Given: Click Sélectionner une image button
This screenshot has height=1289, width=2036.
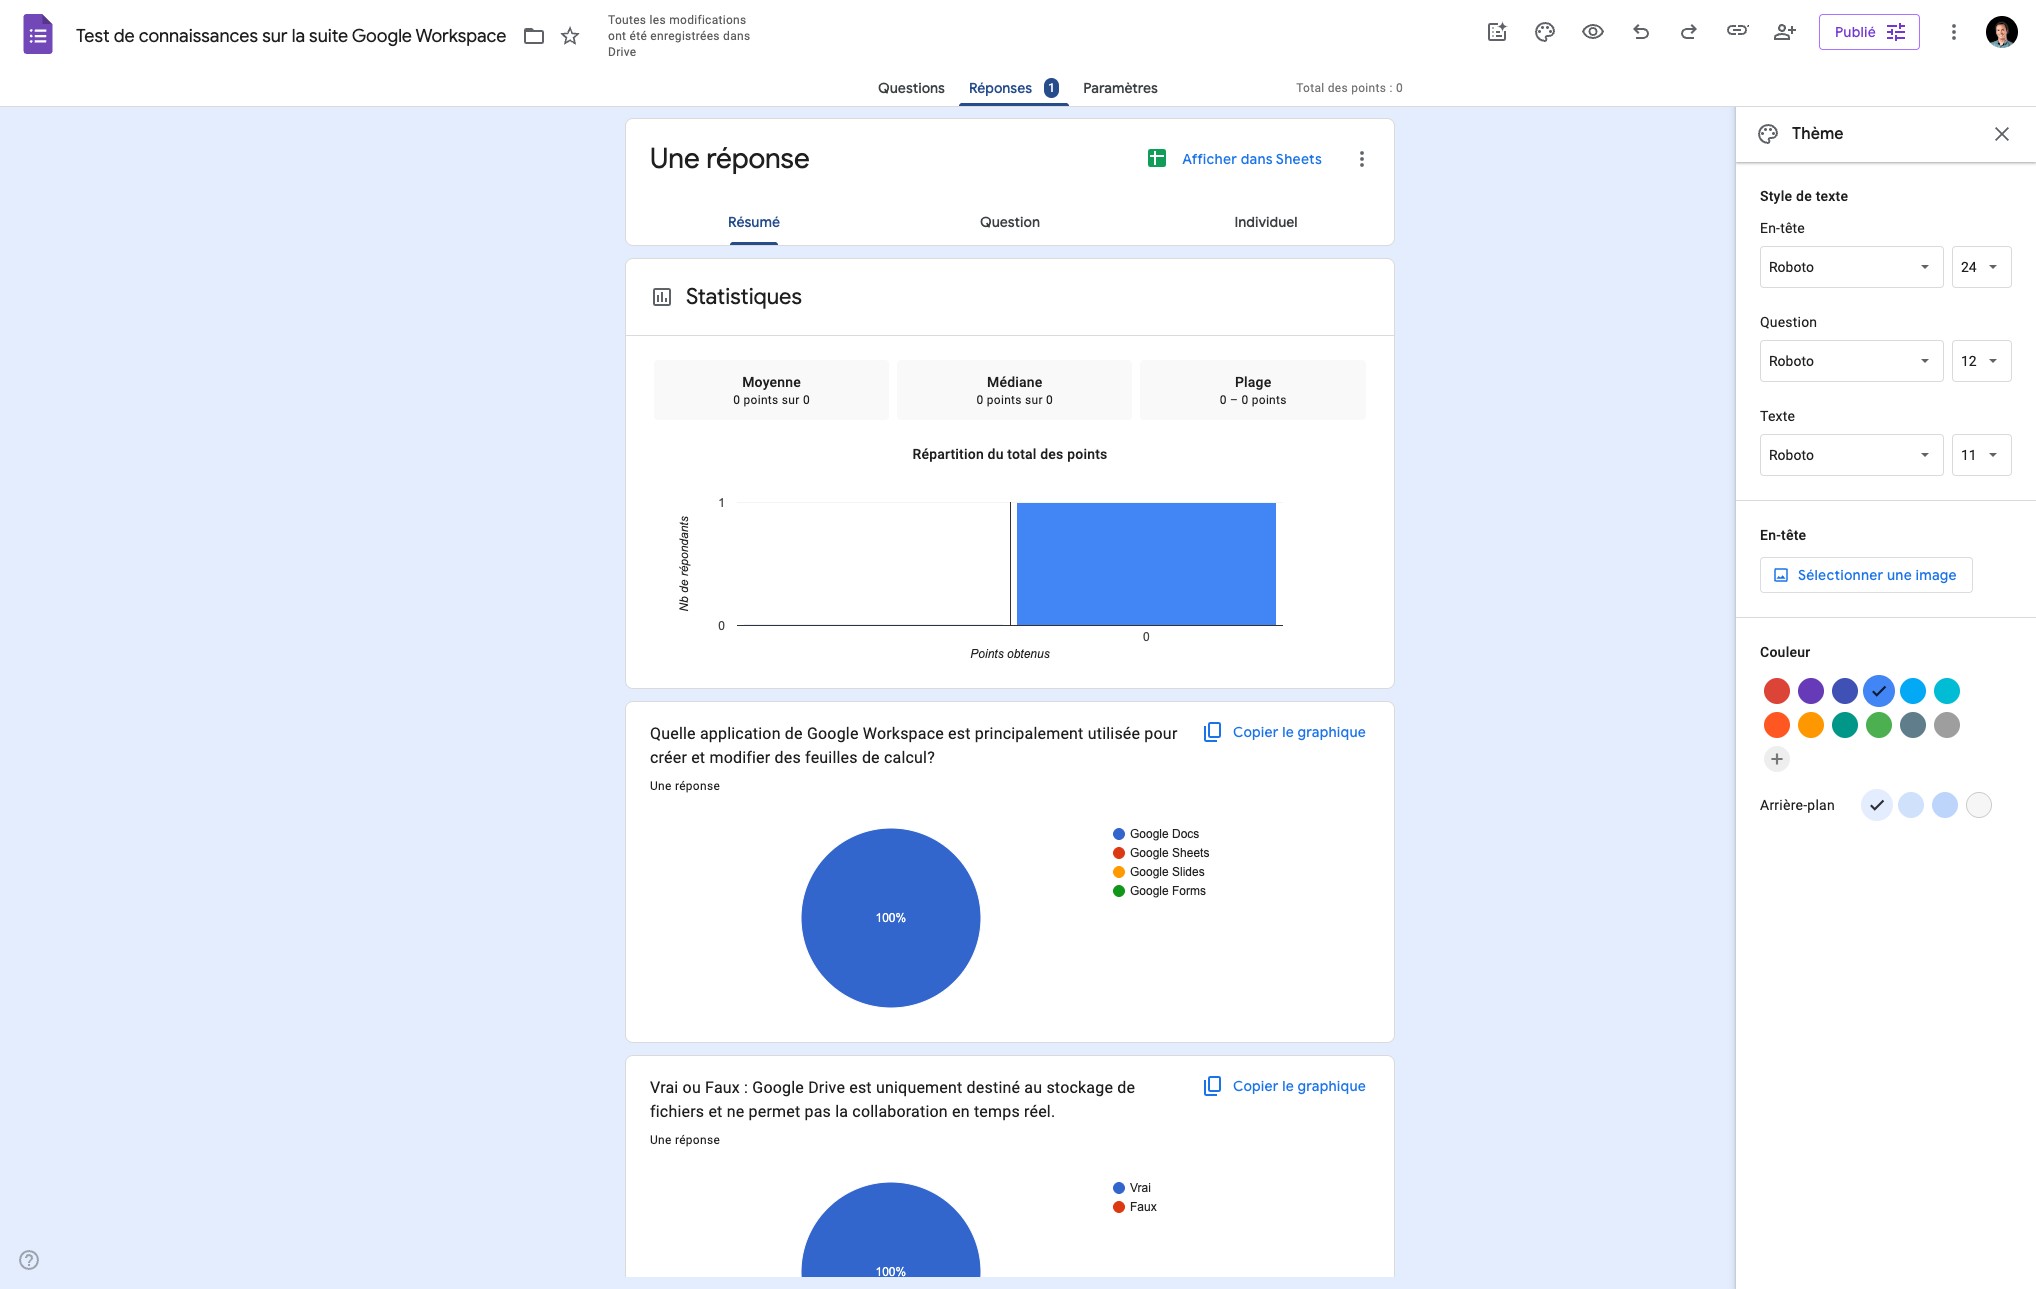Looking at the screenshot, I should click(1866, 575).
